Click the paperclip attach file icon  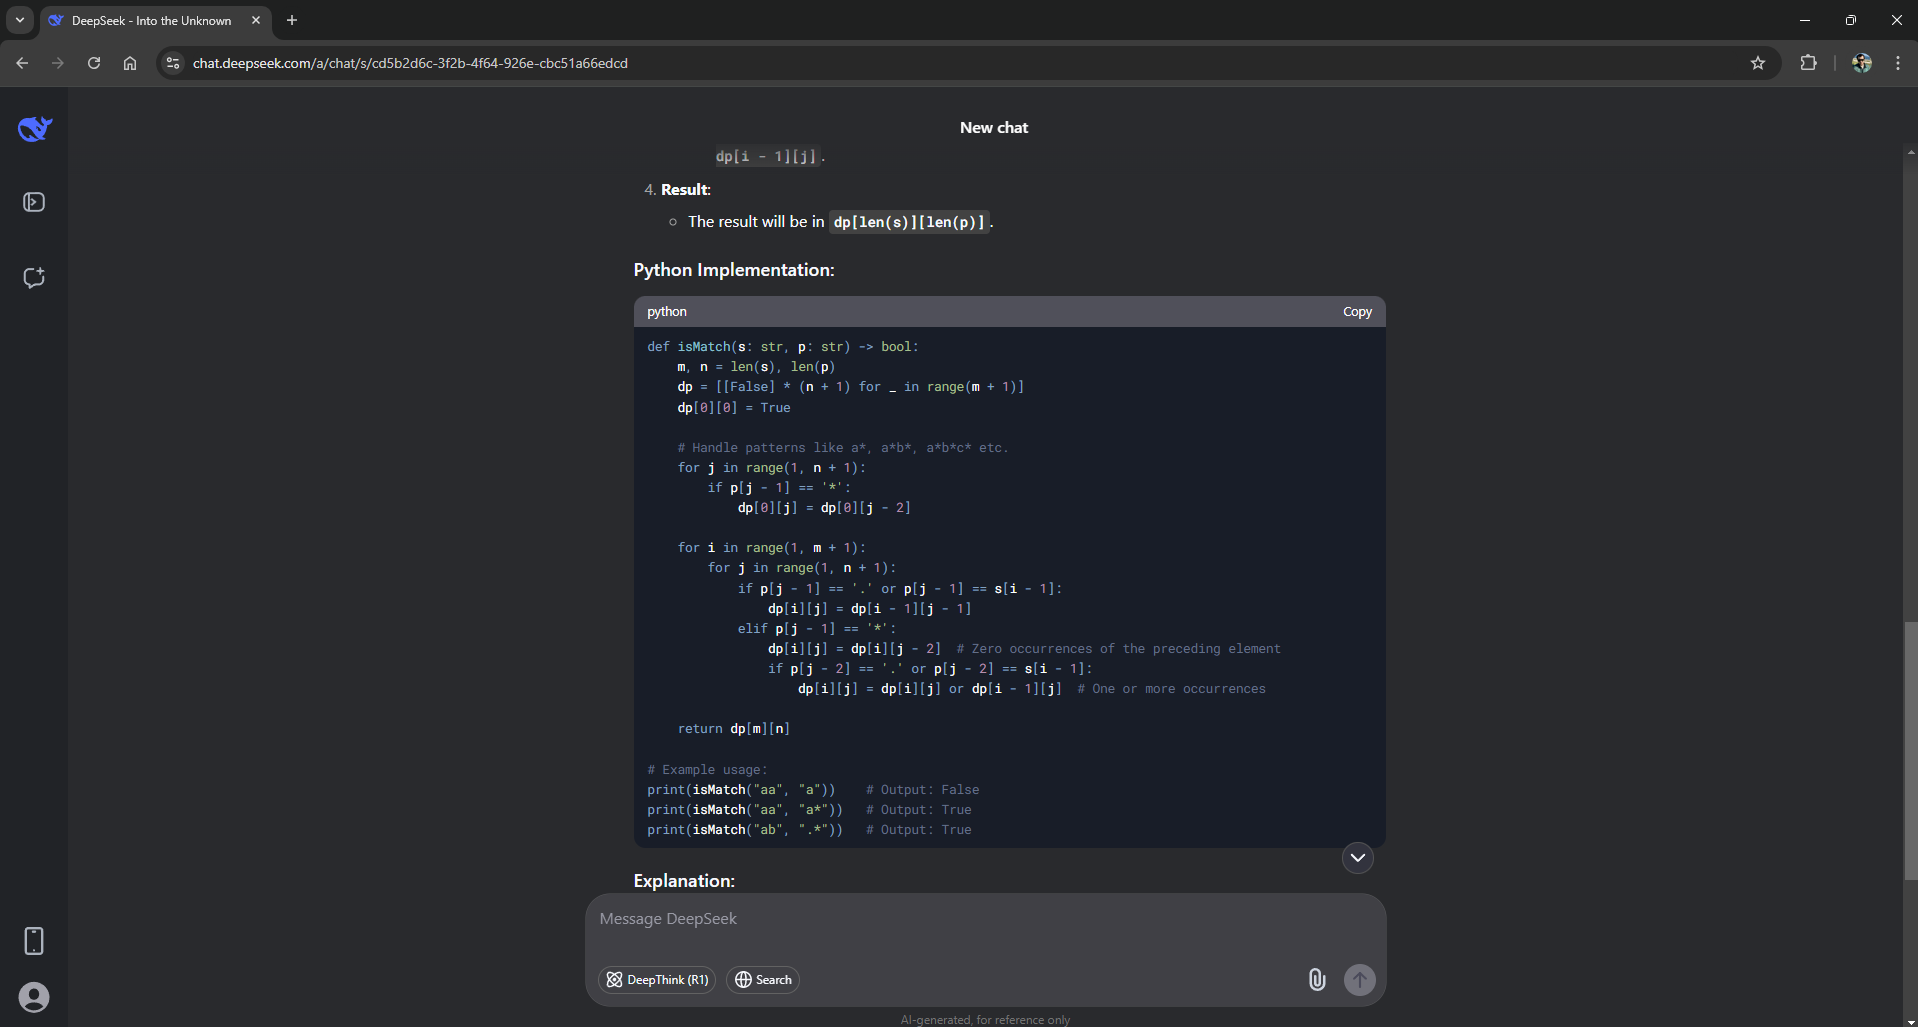(1317, 980)
